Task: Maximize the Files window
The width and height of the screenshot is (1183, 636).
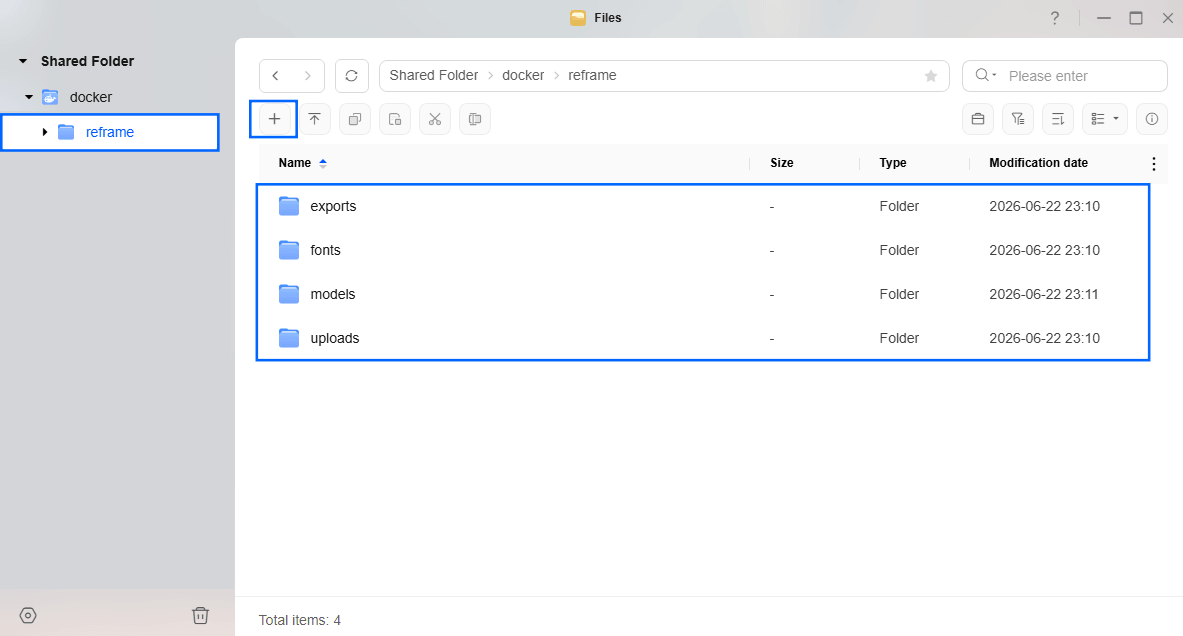Action: 1135,18
